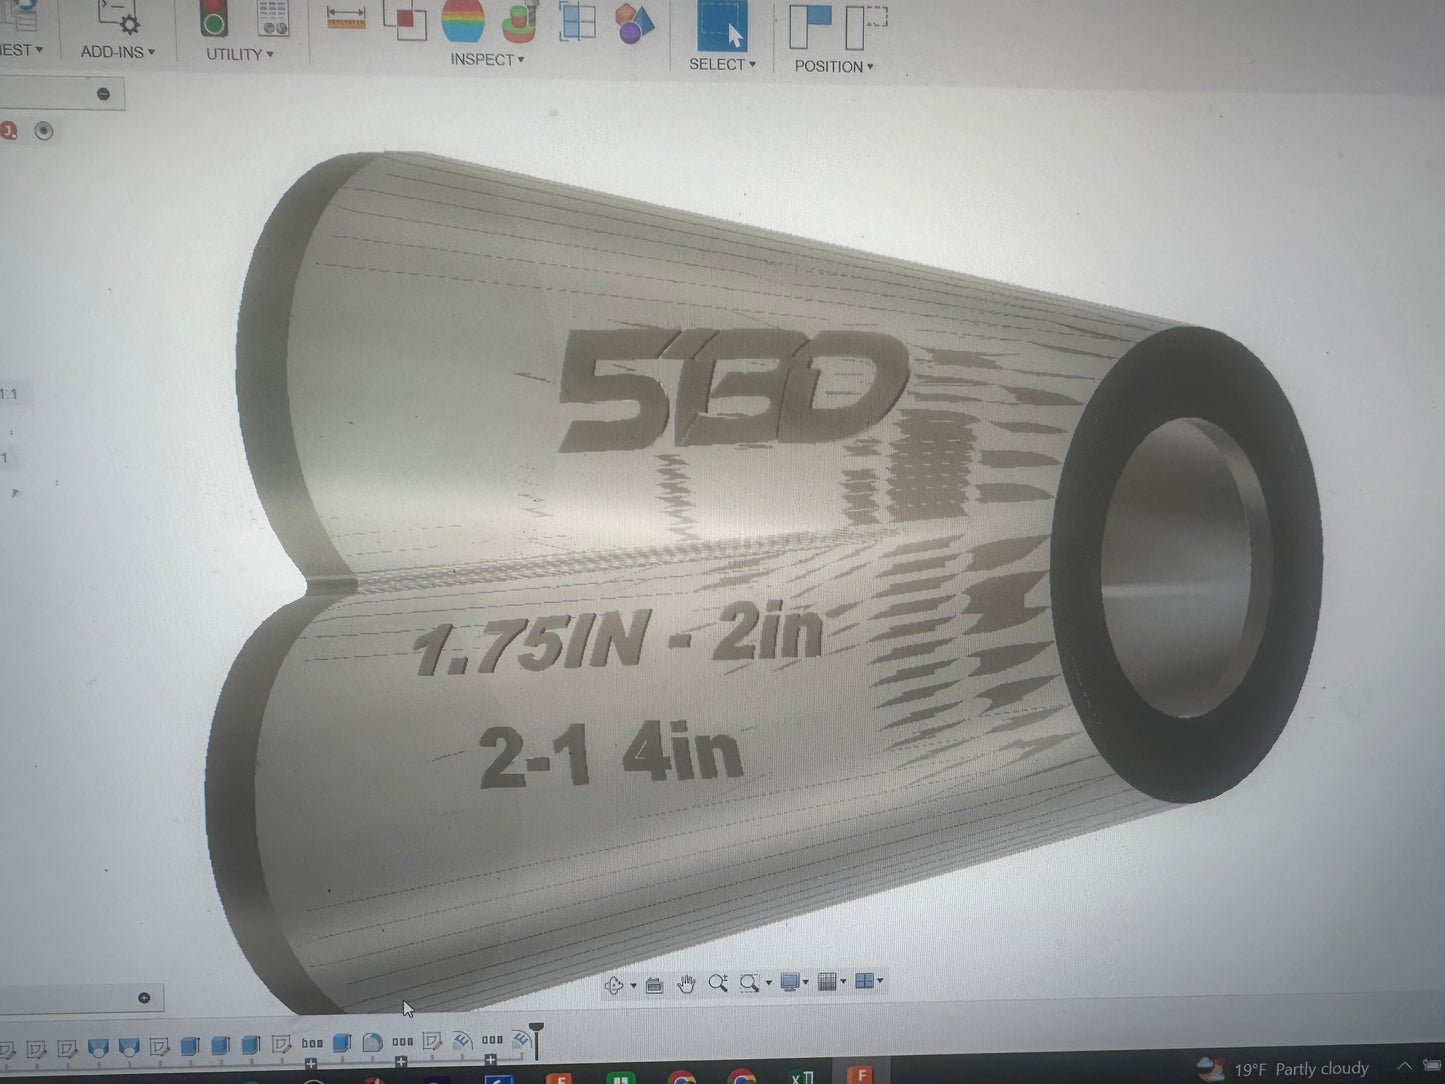Click the Zoom magnifier tool
The image size is (1445, 1084).
(717, 984)
